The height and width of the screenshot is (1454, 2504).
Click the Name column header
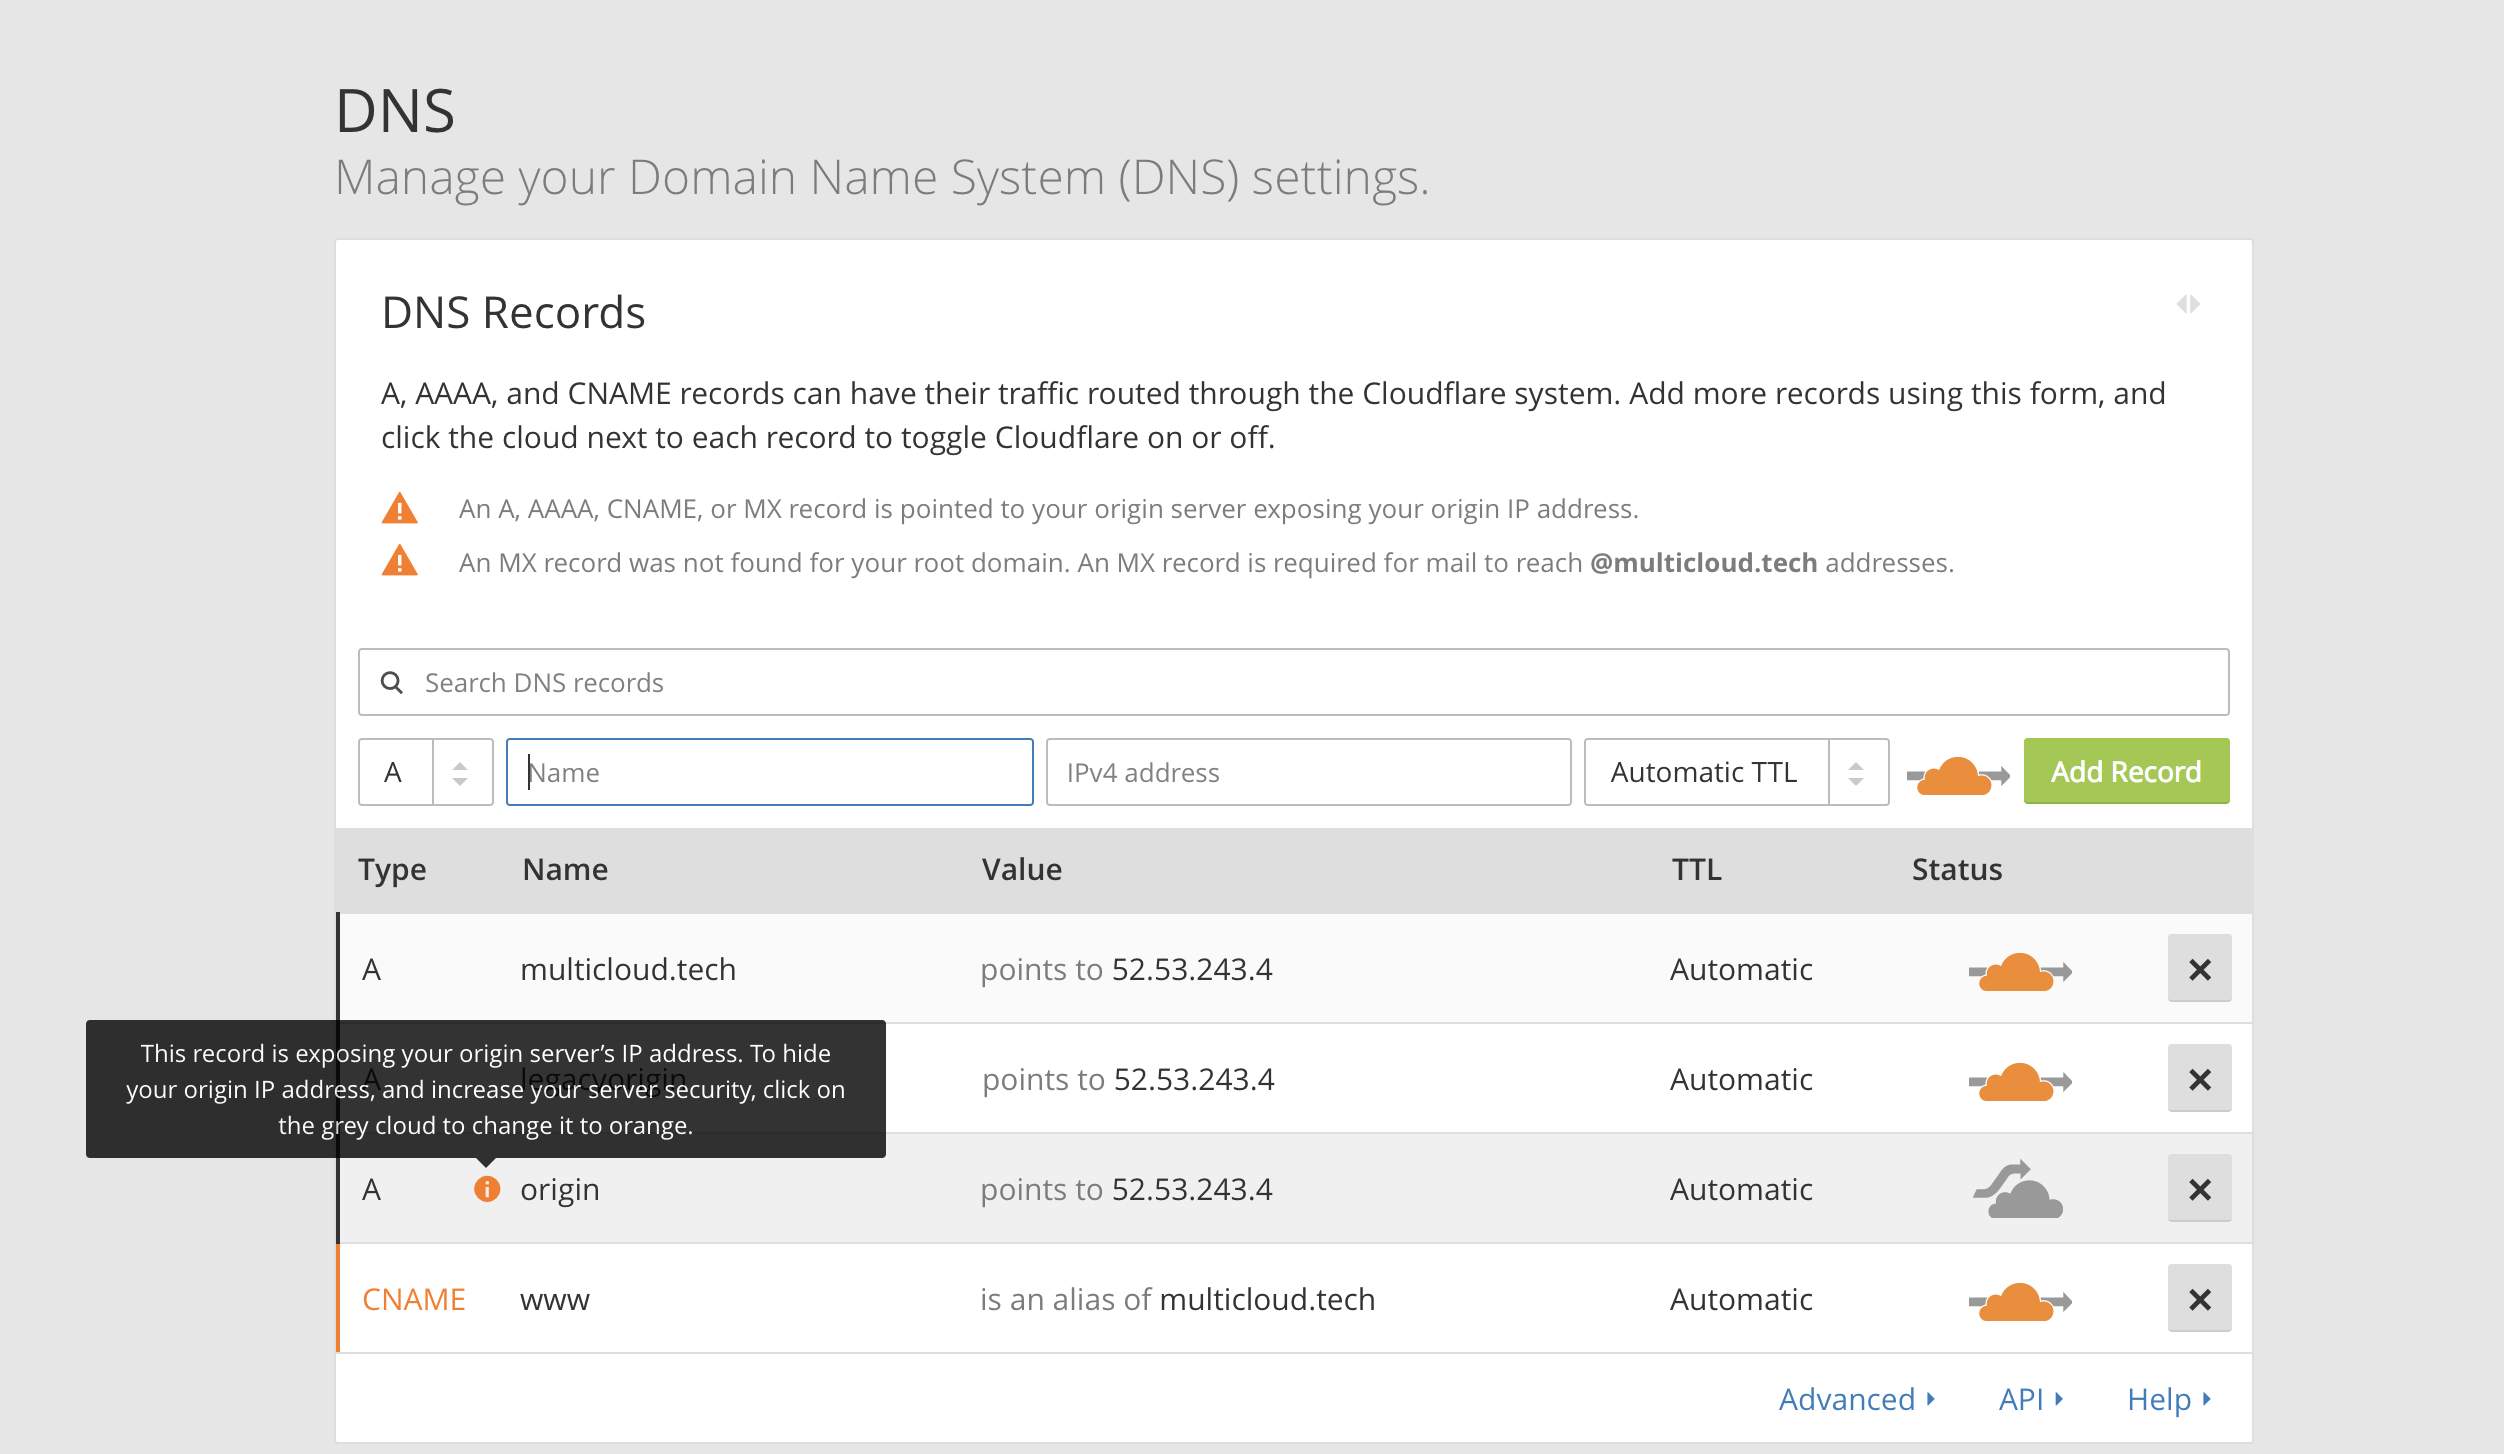[x=565, y=869]
